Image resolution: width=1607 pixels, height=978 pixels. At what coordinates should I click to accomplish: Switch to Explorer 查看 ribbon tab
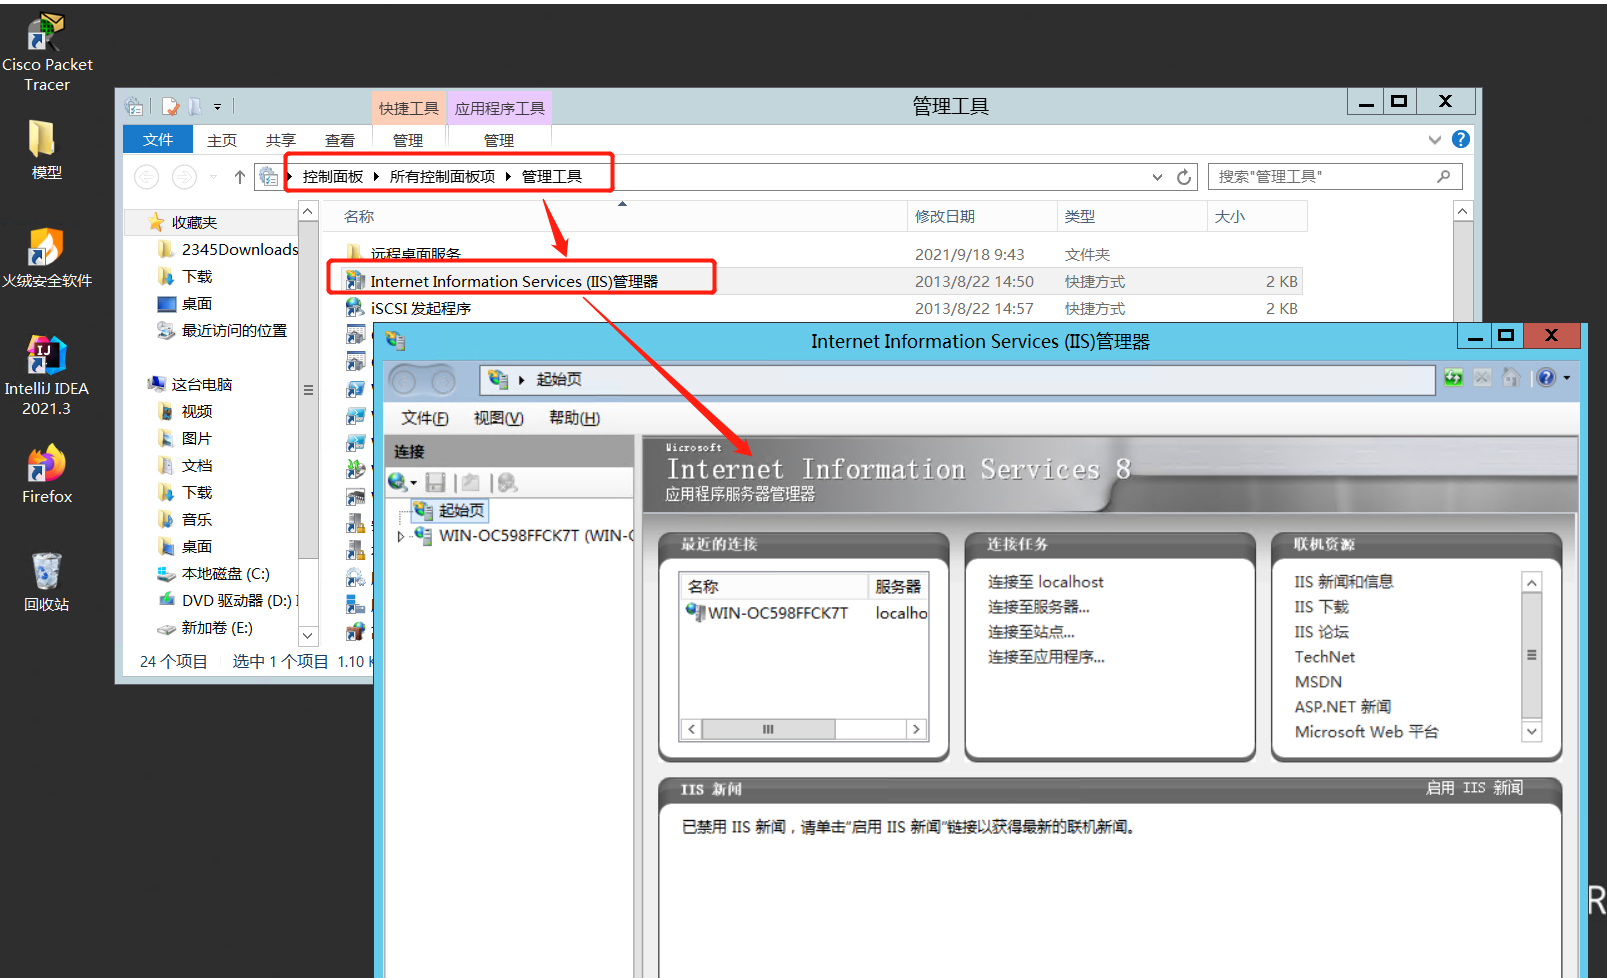tap(340, 140)
